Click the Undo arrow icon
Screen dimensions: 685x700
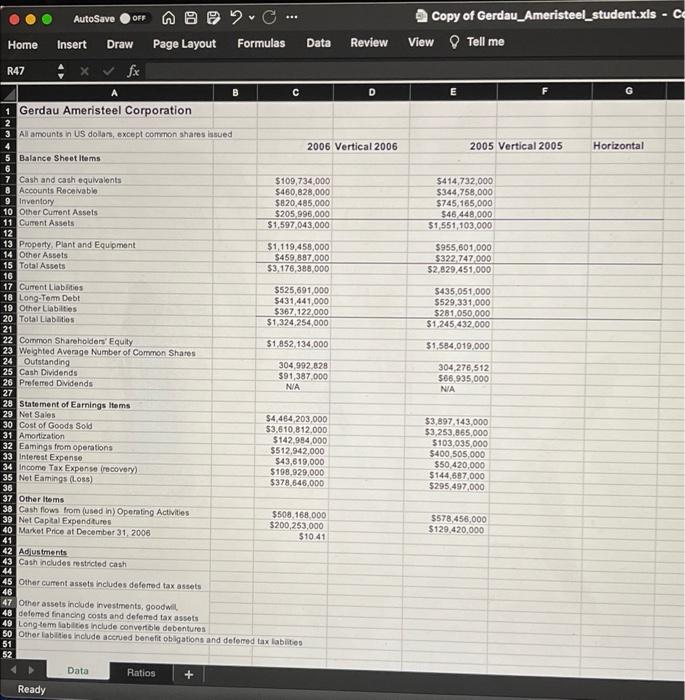pos(236,17)
